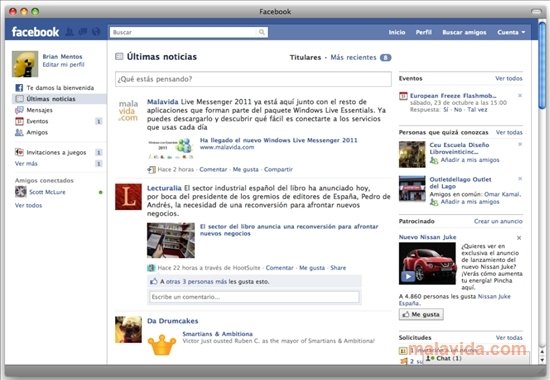Open the notifications globe icon

pyautogui.click(x=96, y=32)
